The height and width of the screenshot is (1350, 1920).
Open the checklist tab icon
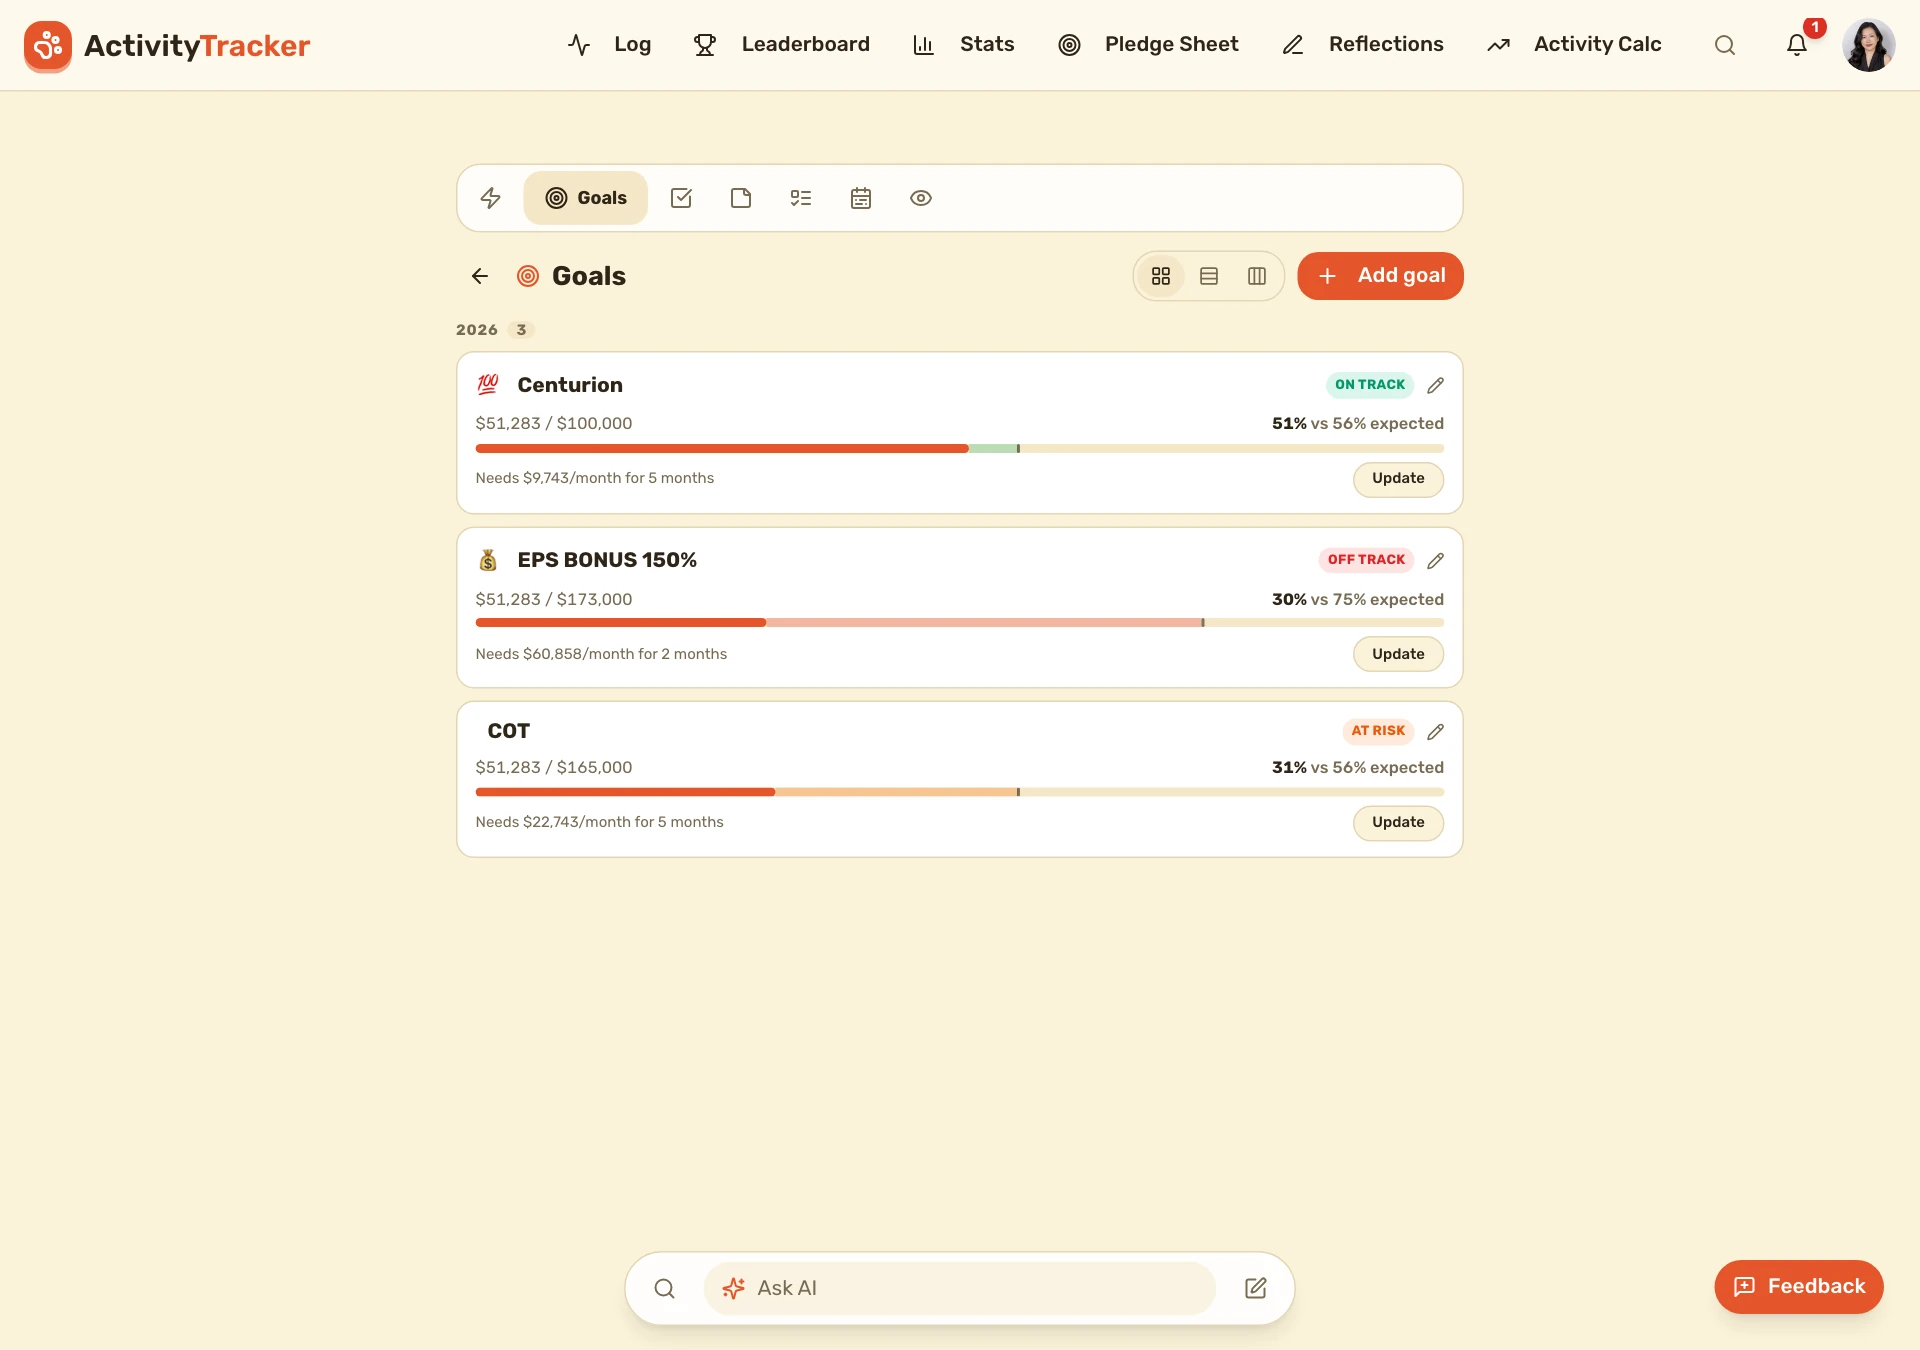coord(801,198)
